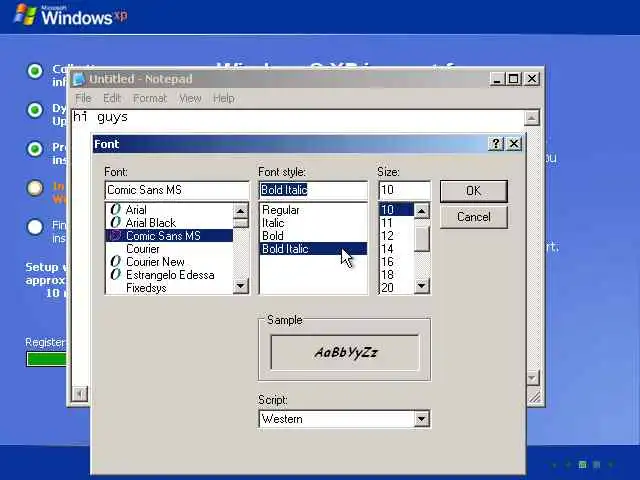Click the Western script combo box
This screenshot has height=480, width=640.
click(344, 419)
